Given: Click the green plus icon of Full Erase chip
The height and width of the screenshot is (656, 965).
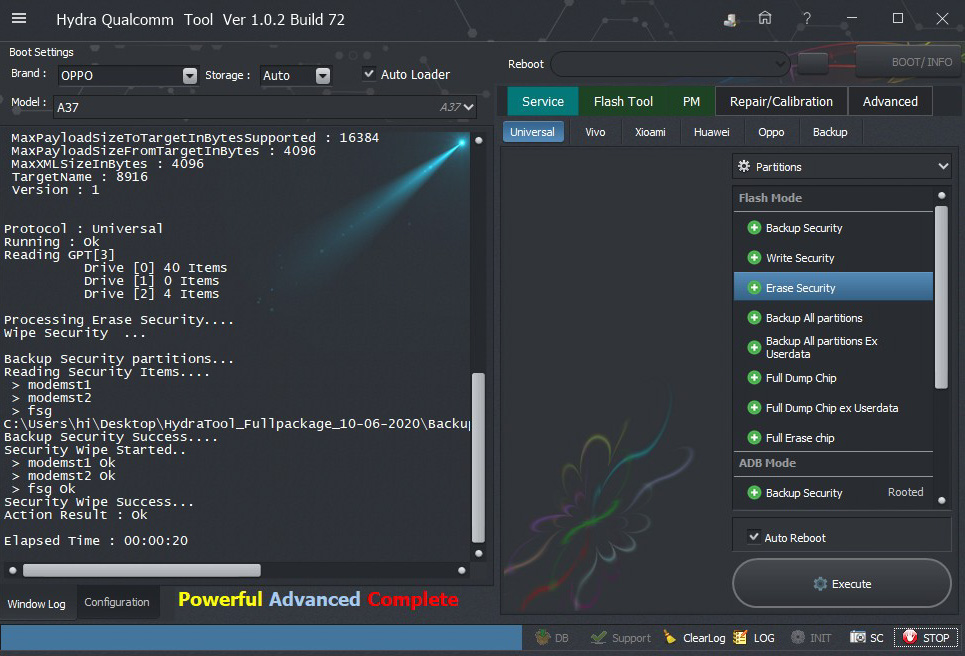Looking at the screenshot, I should (754, 438).
